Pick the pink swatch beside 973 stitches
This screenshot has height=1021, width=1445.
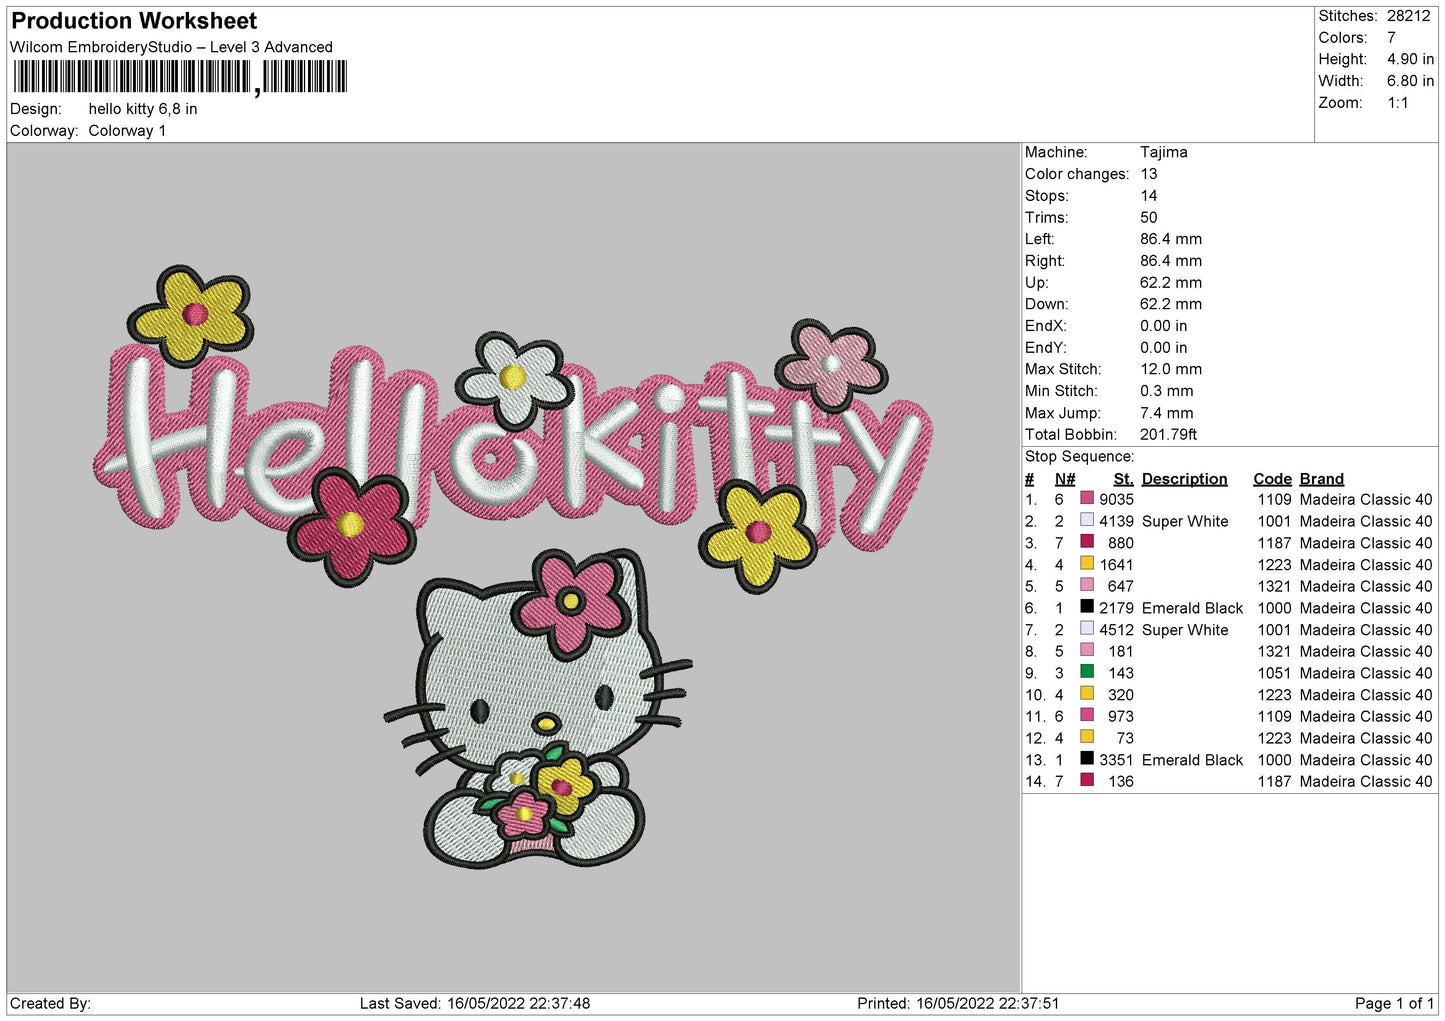click(x=1087, y=715)
